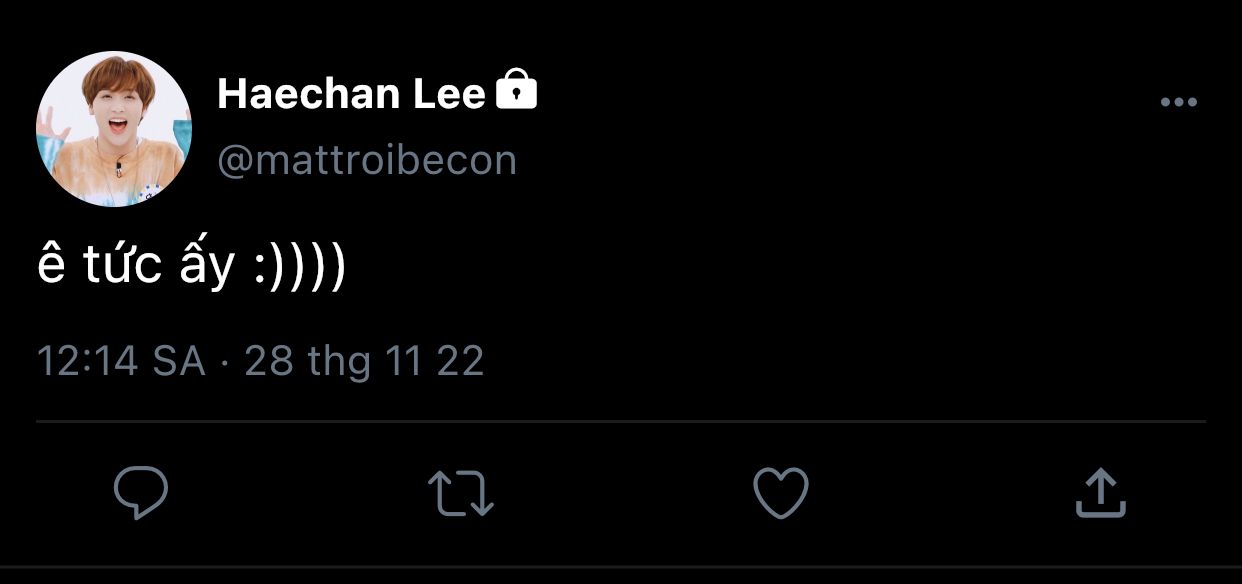Click the retweet arrows icon
The width and height of the screenshot is (1242, 584).
pyautogui.click(x=460, y=493)
